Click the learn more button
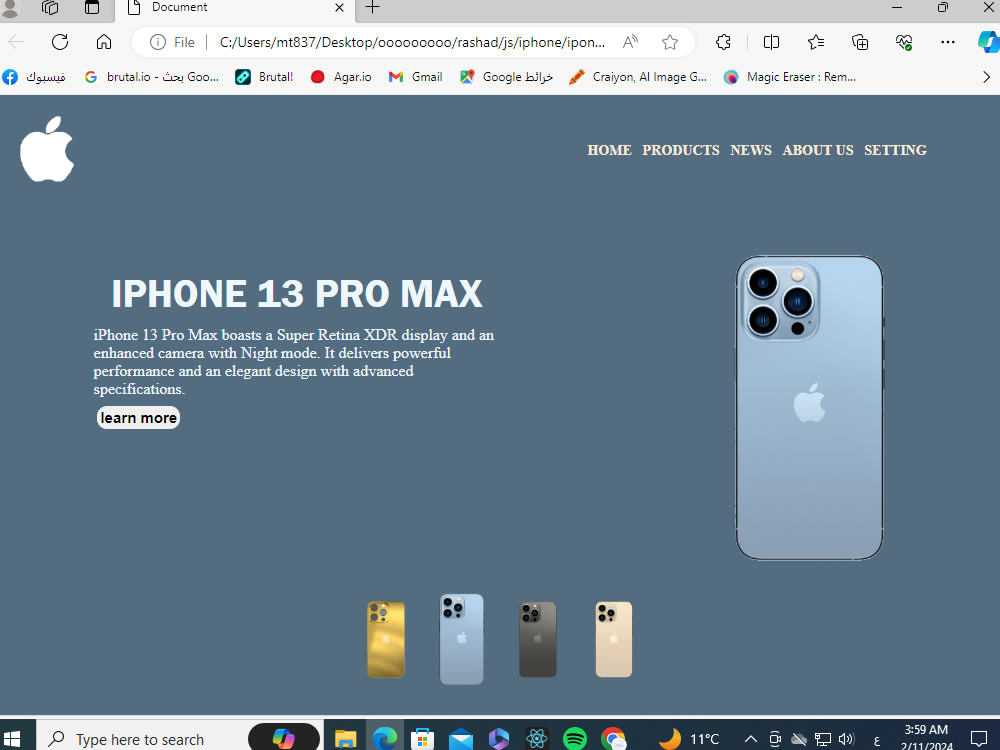 pos(138,418)
